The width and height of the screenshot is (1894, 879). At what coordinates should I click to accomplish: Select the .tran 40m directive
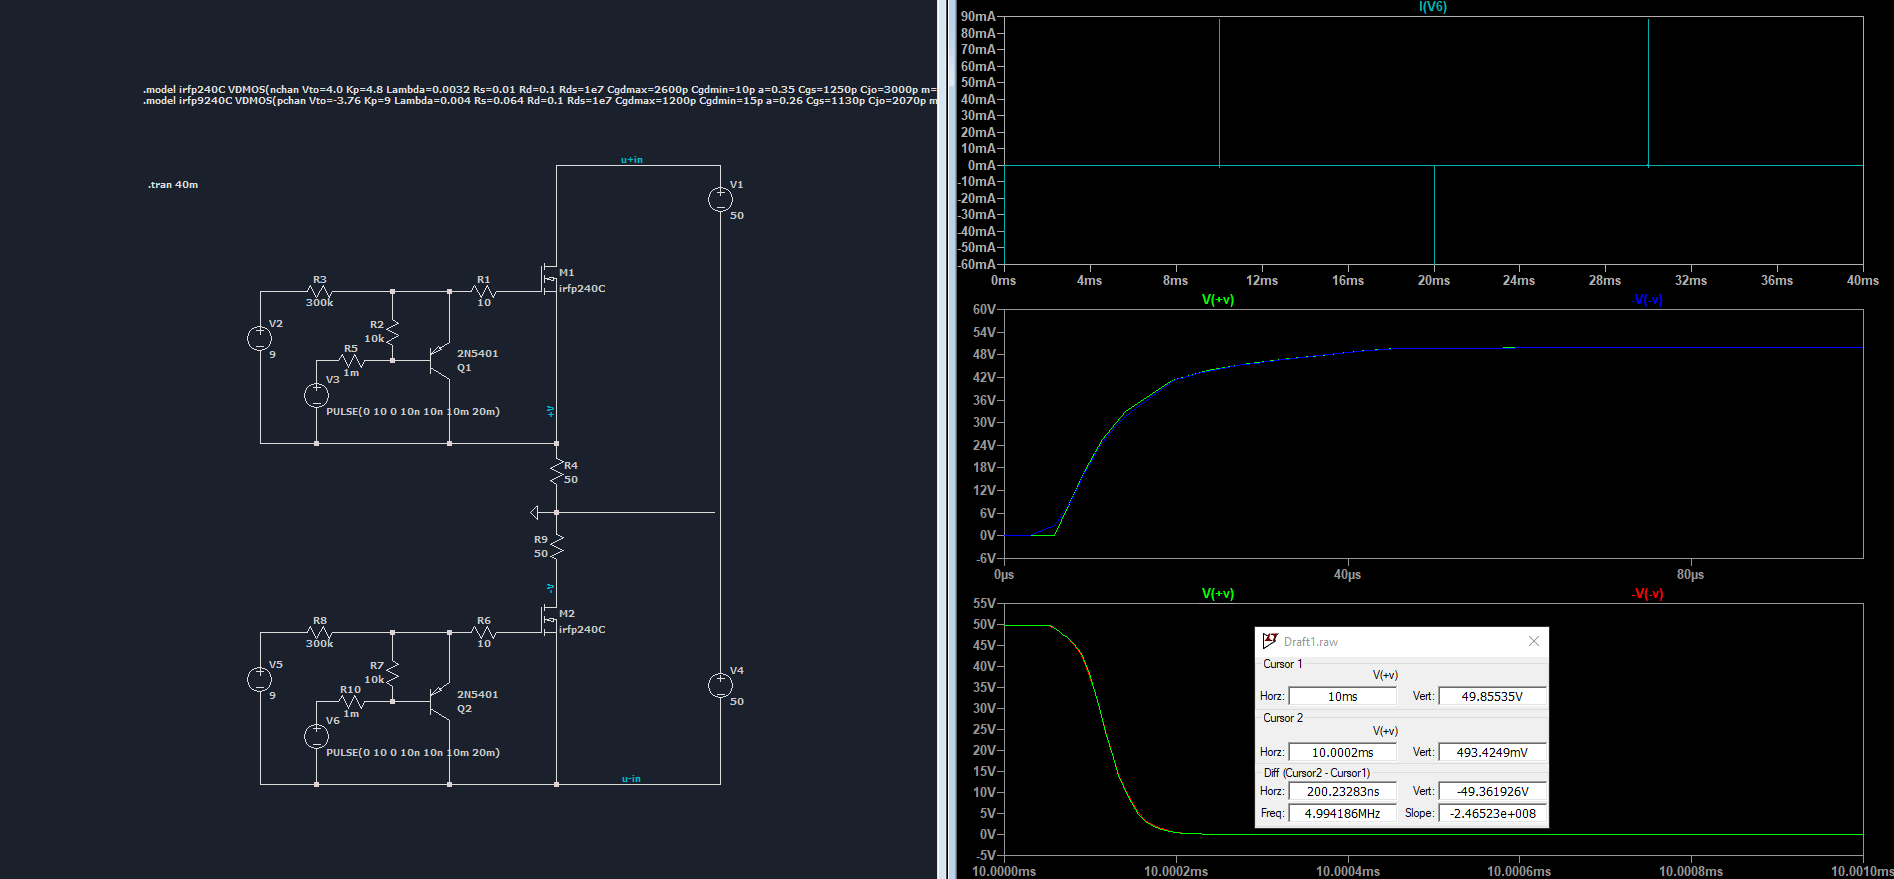coord(173,185)
